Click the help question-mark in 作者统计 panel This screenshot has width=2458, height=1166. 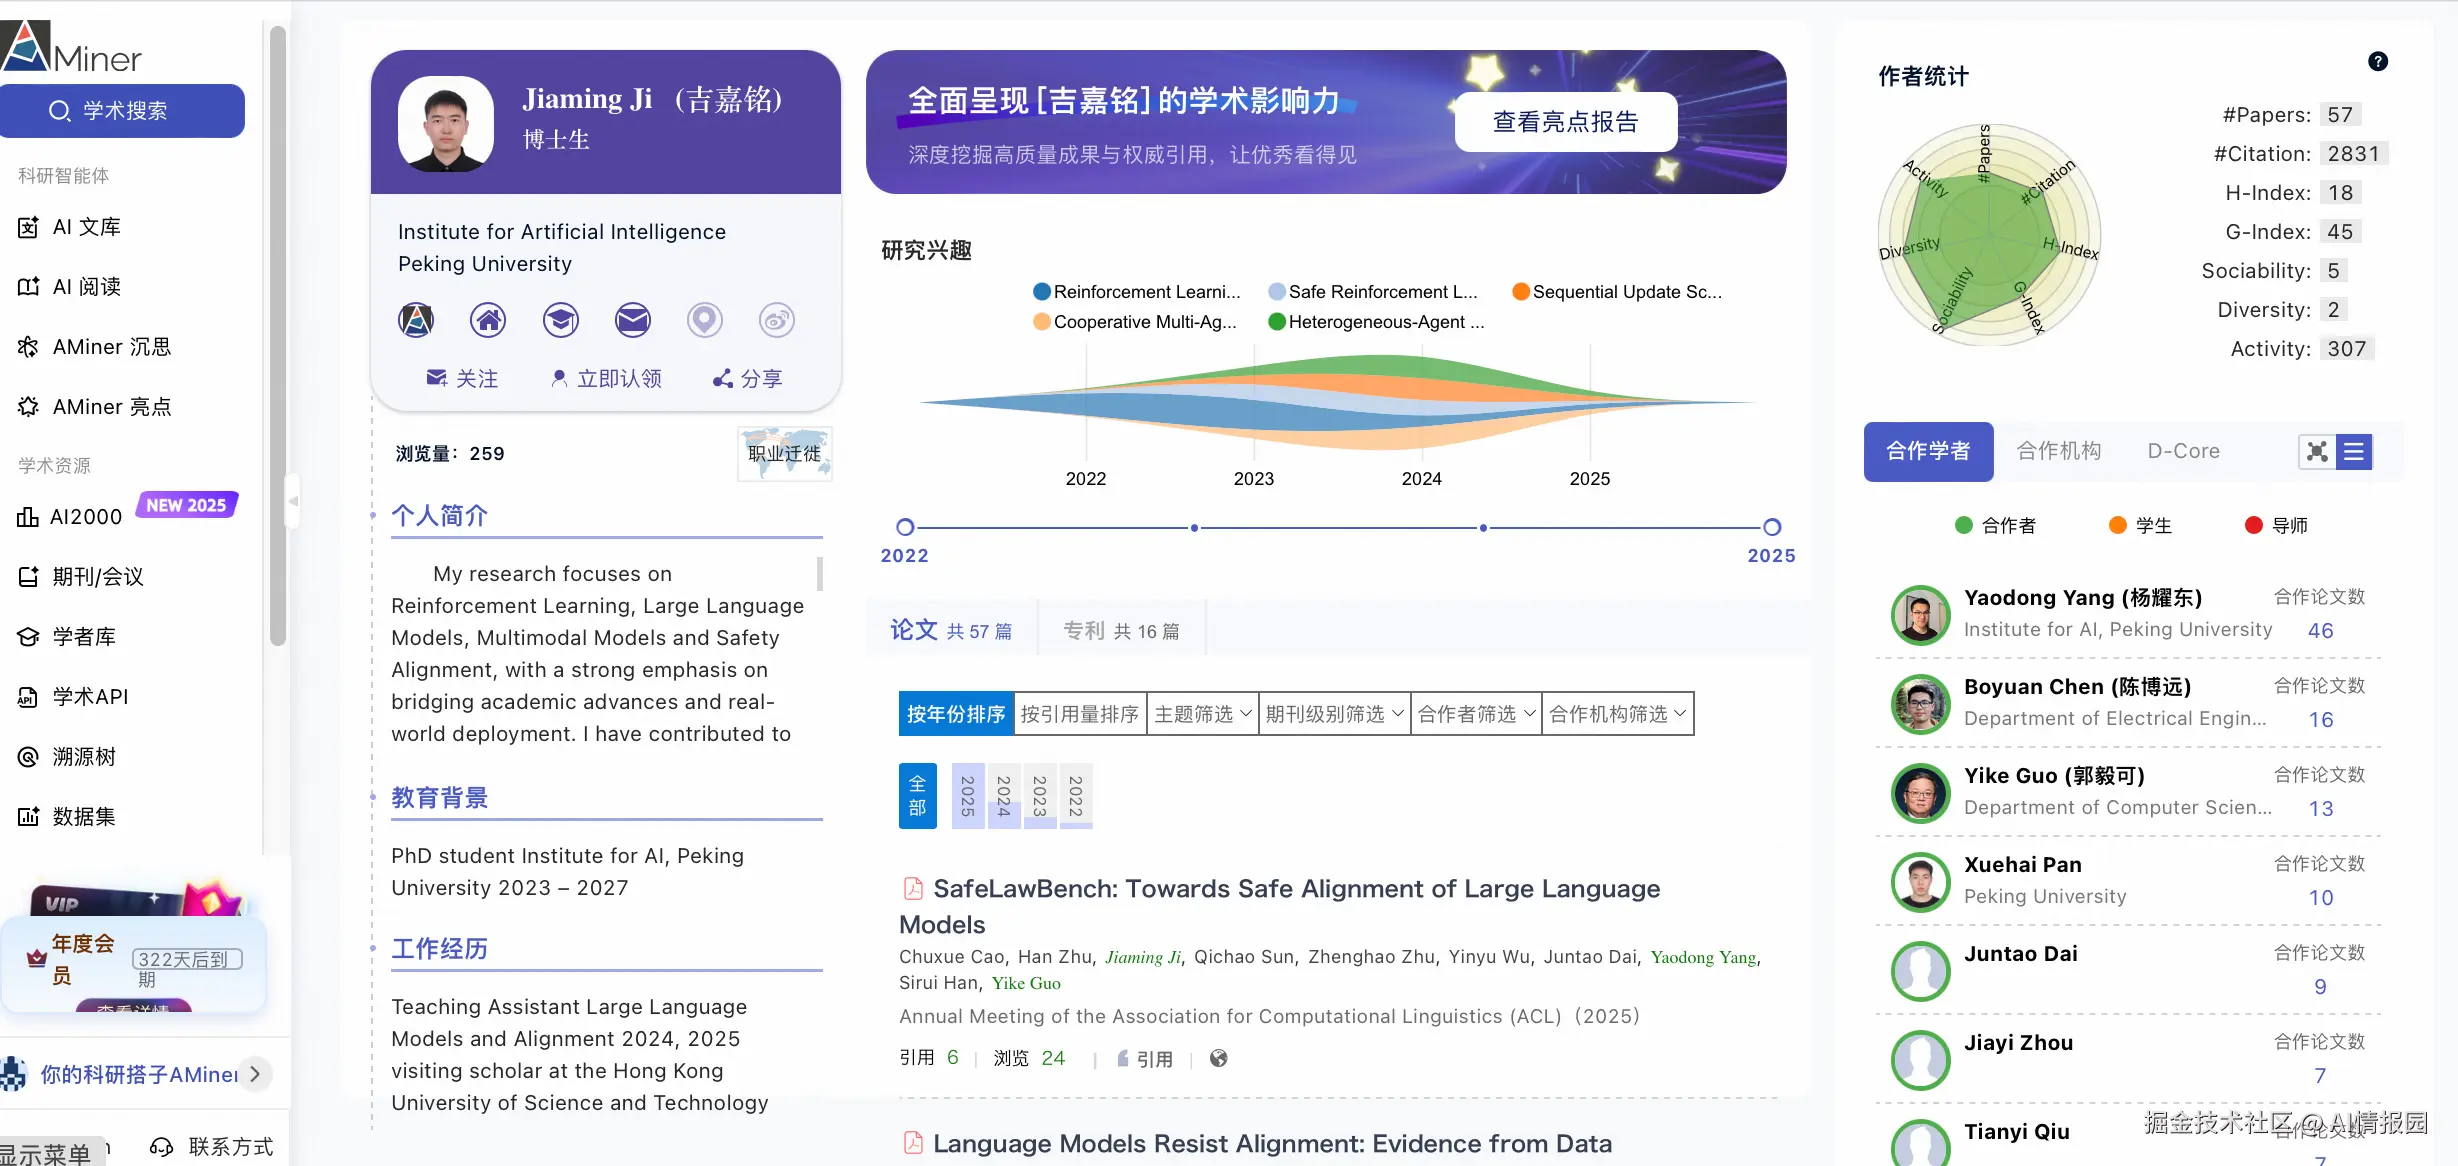pyautogui.click(x=2380, y=61)
